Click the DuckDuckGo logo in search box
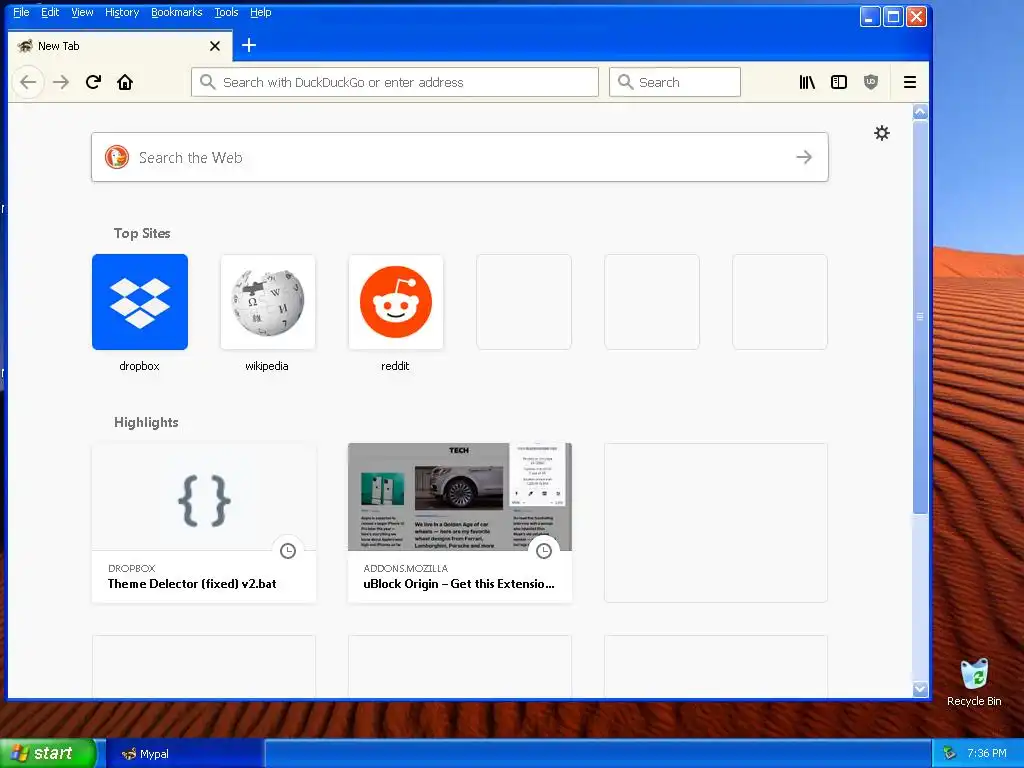Viewport: 1024px width, 768px height. pyautogui.click(x=117, y=157)
